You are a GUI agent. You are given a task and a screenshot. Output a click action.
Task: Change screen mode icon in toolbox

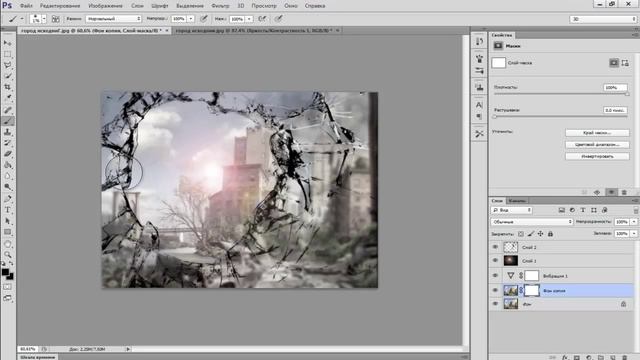(7, 298)
